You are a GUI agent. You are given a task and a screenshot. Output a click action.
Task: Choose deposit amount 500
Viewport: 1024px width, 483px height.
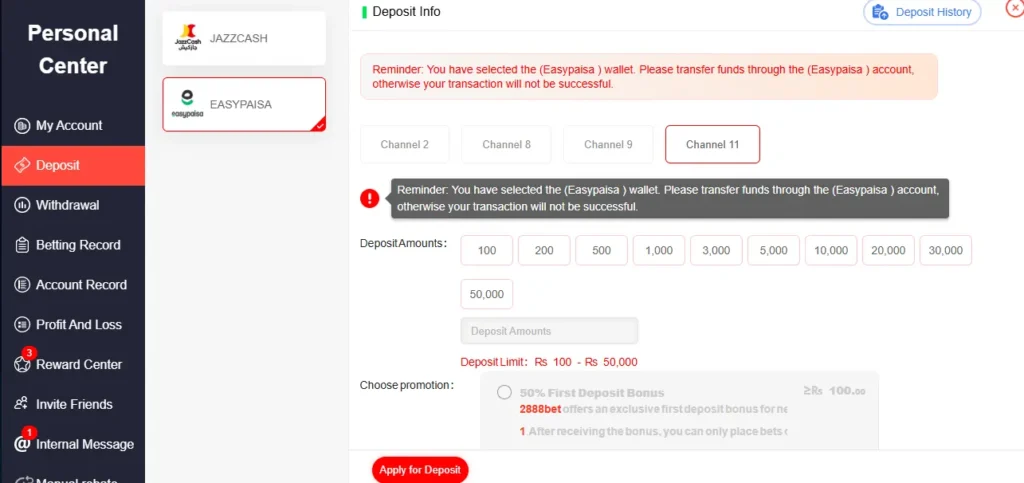tap(601, 251)
